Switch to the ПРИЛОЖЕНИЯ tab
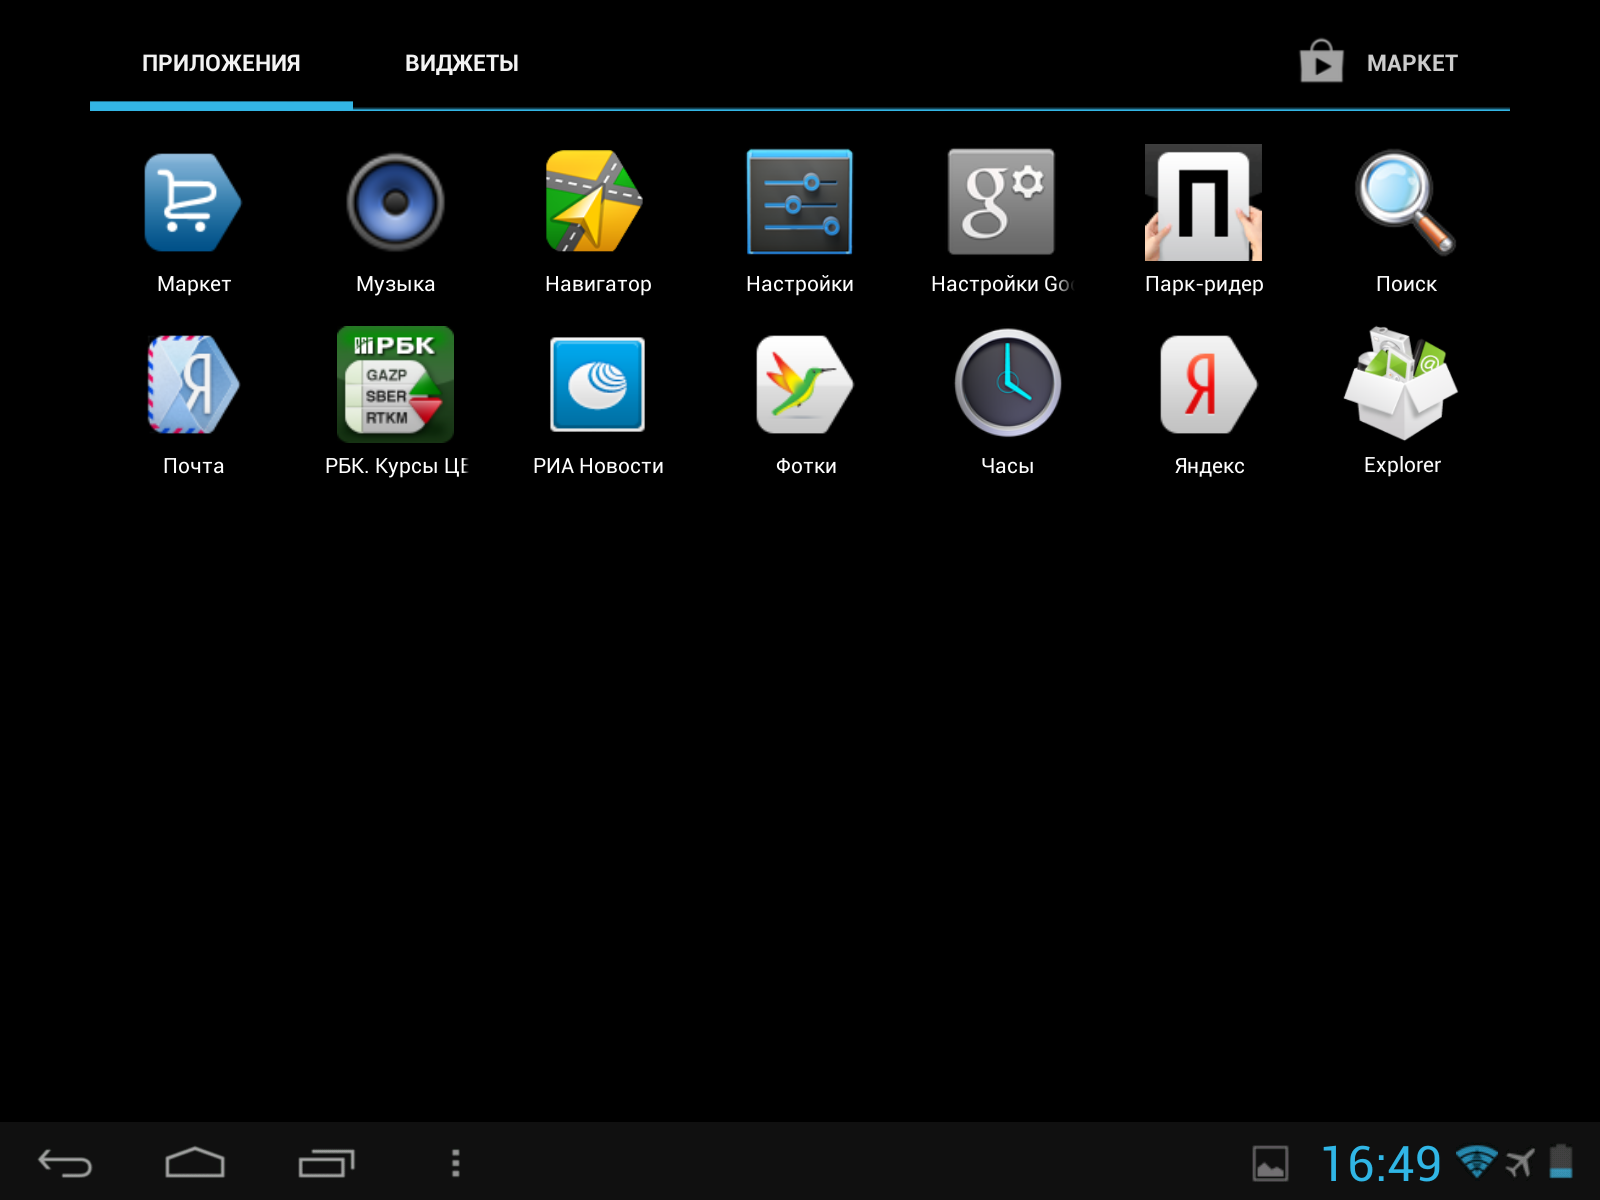Screen dimensions: 1600x1200 (221, 63)
